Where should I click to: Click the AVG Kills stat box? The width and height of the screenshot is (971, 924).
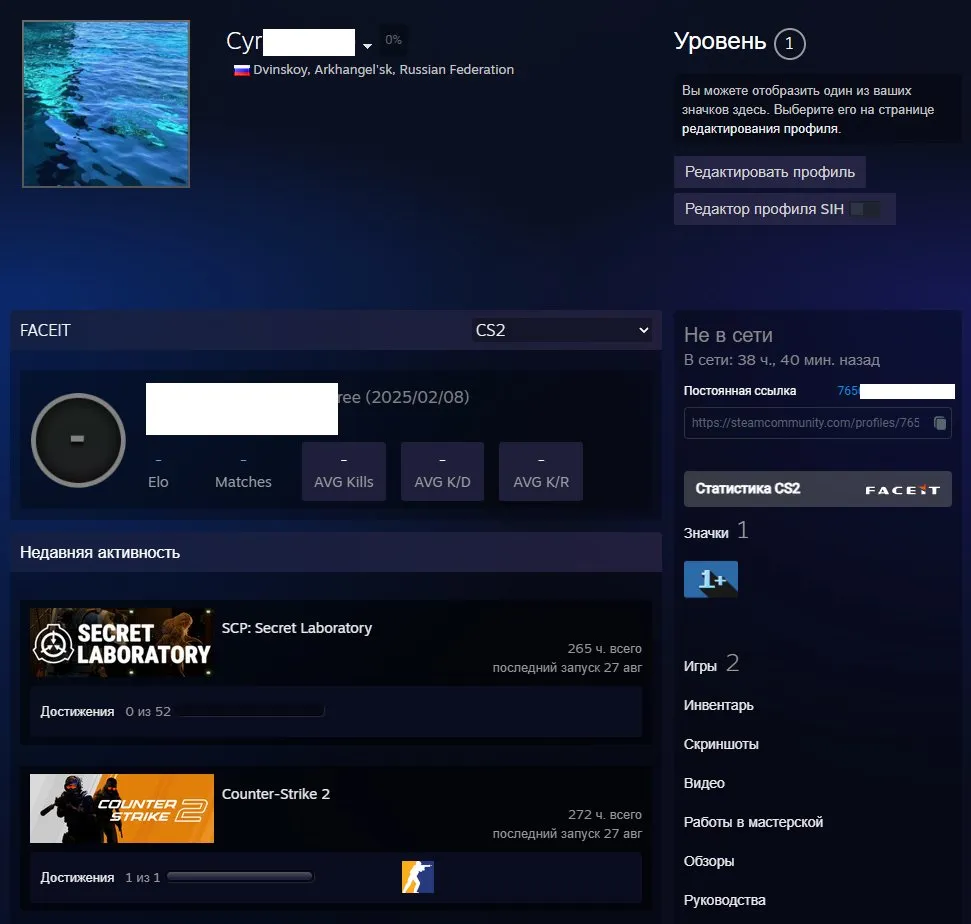344,471
